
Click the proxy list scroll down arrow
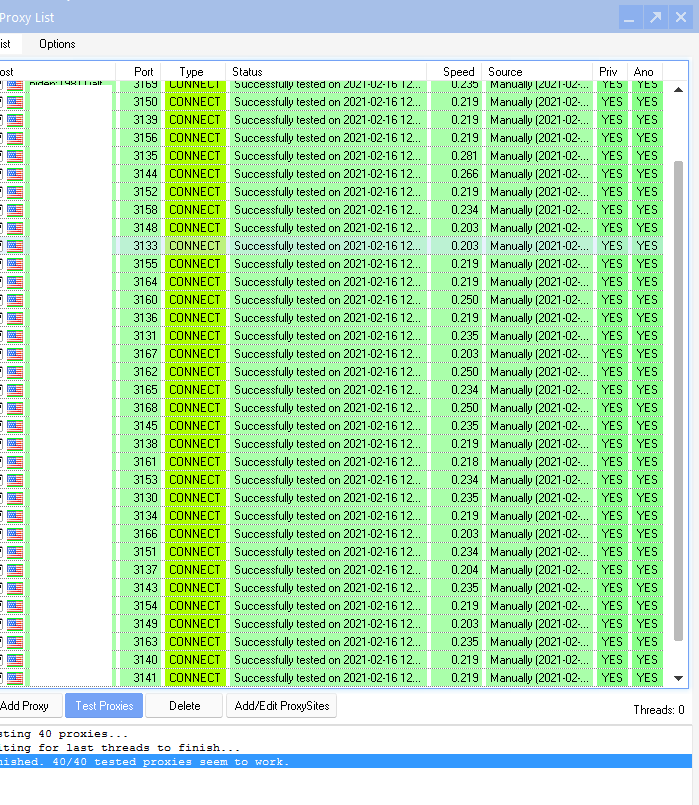click(678, 678)
